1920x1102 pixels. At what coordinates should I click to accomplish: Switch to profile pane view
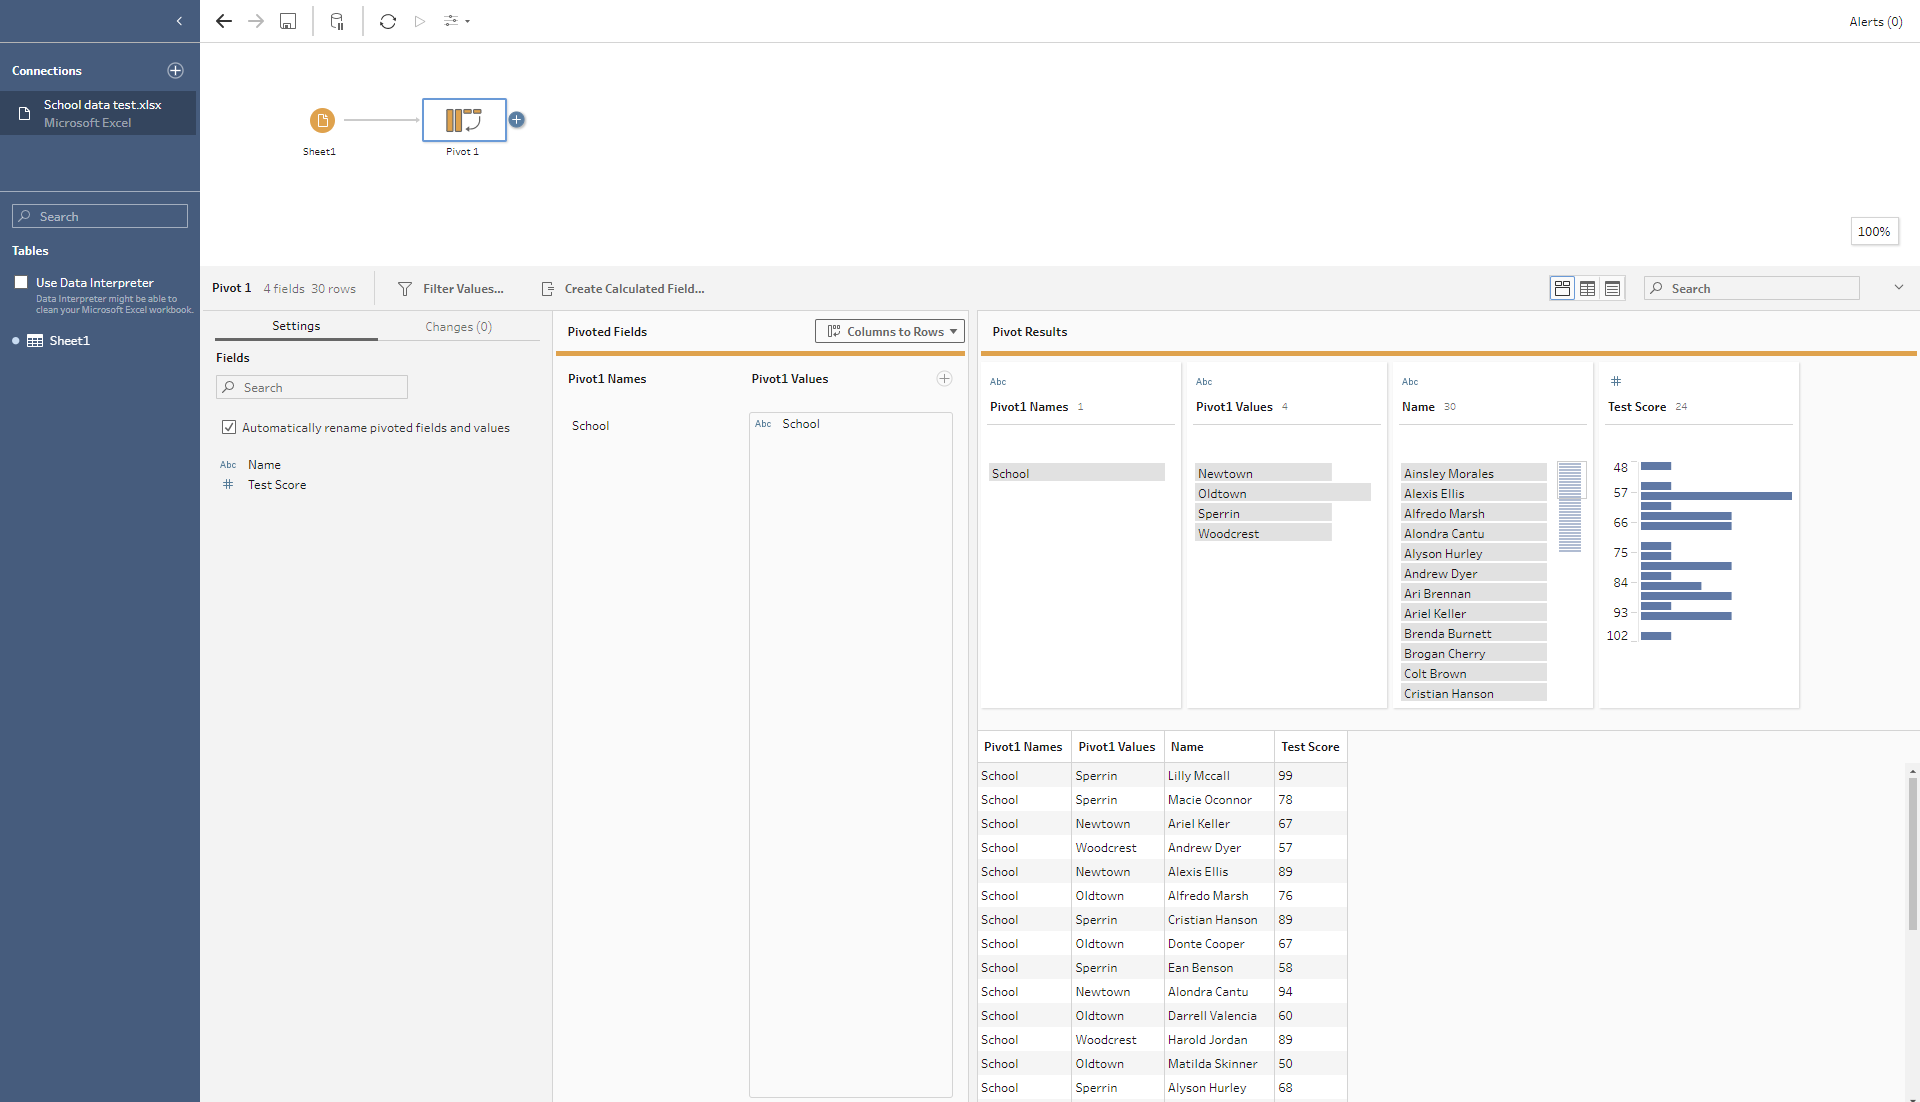click(x=1562, y=288)
